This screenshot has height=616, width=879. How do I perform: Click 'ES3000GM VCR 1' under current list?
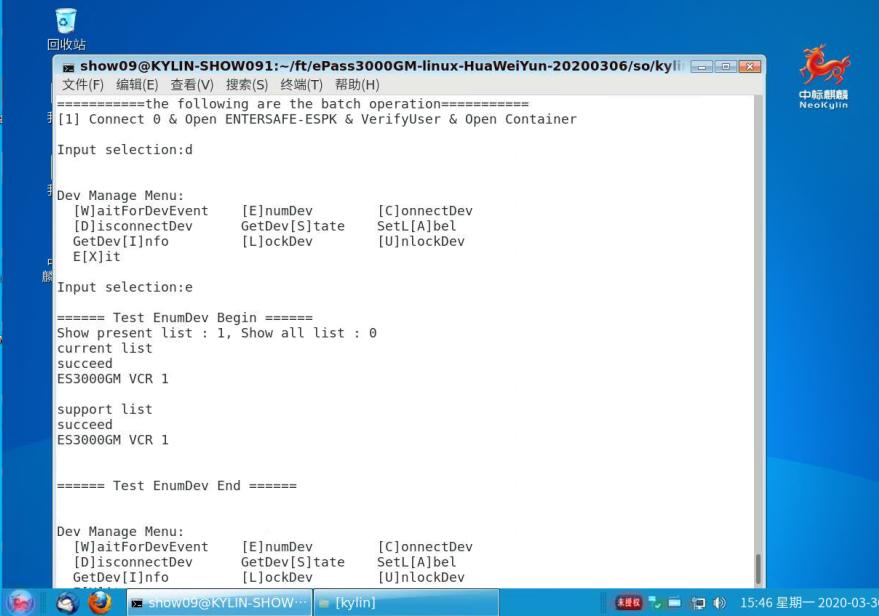[112, 379]
